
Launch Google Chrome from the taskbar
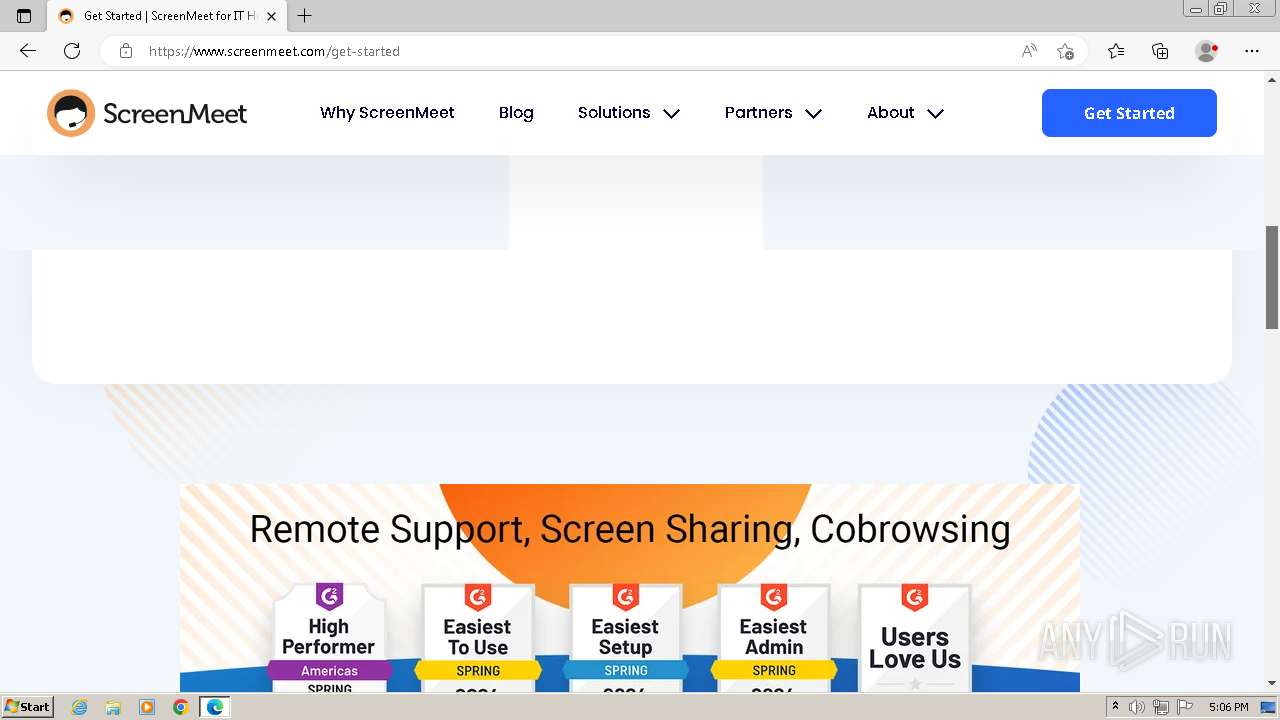pos(180,707)
